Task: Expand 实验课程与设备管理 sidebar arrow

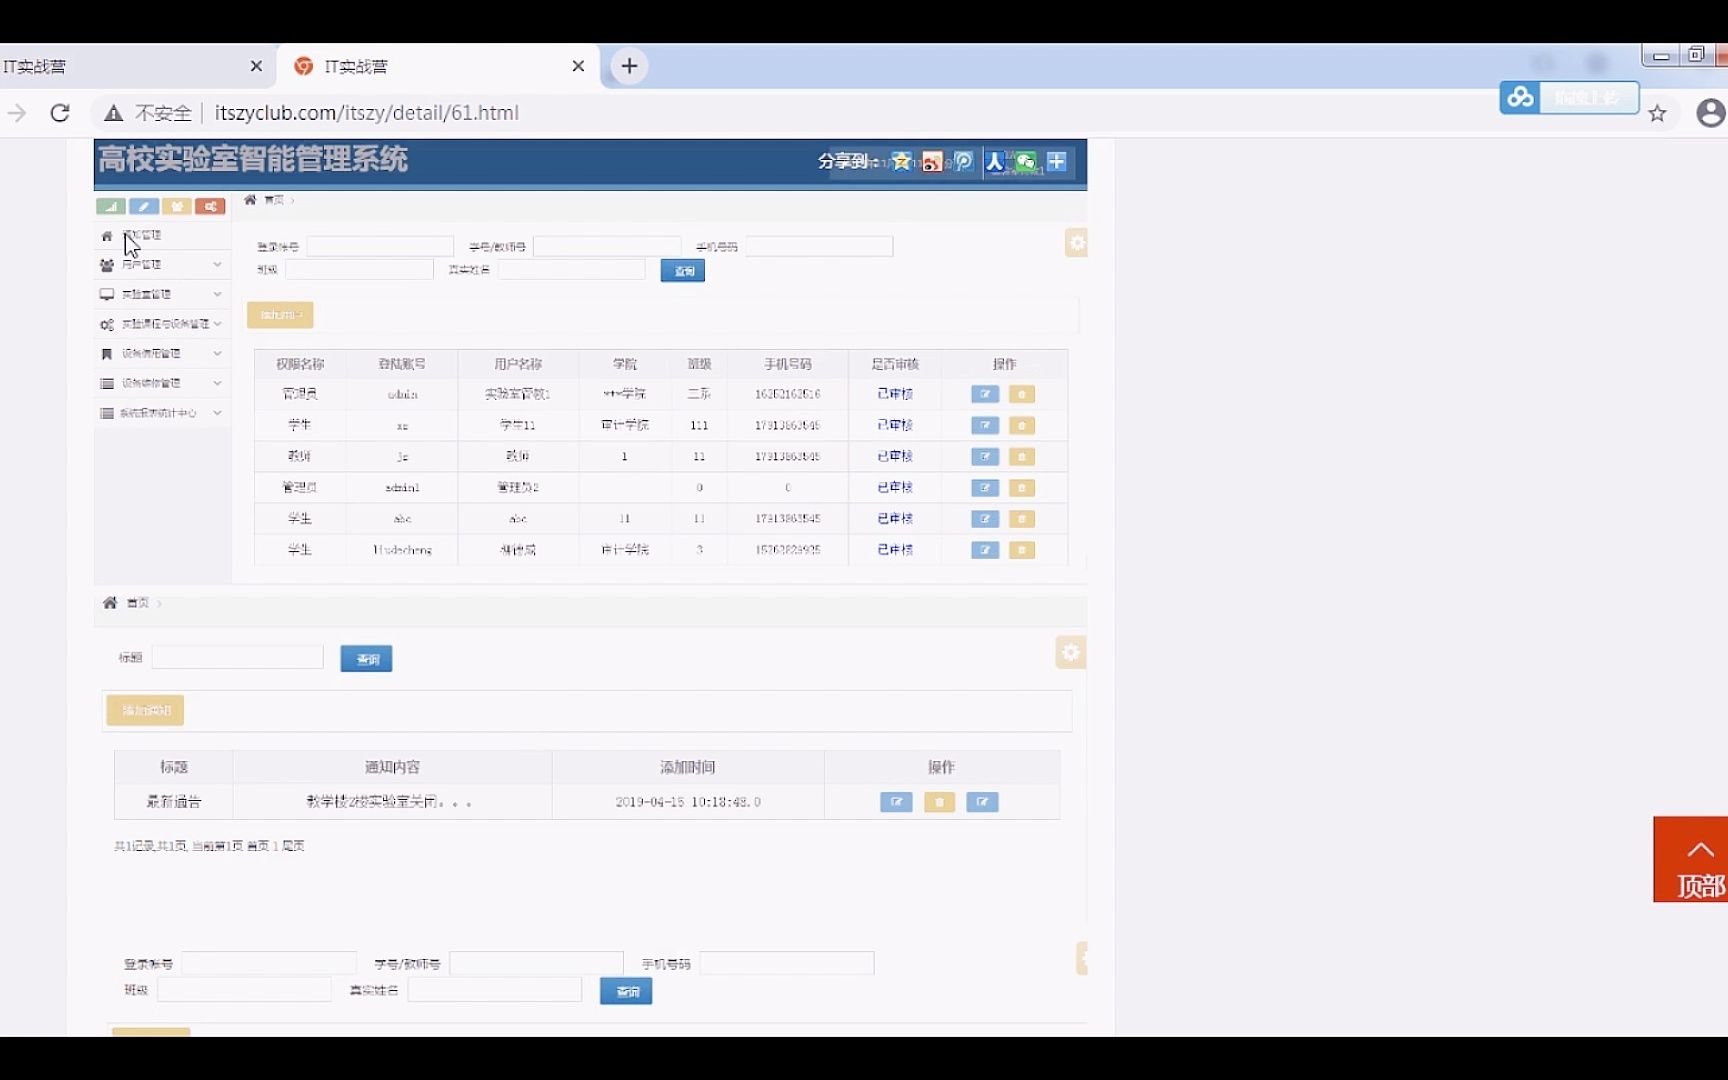Action: click(217, 324)
